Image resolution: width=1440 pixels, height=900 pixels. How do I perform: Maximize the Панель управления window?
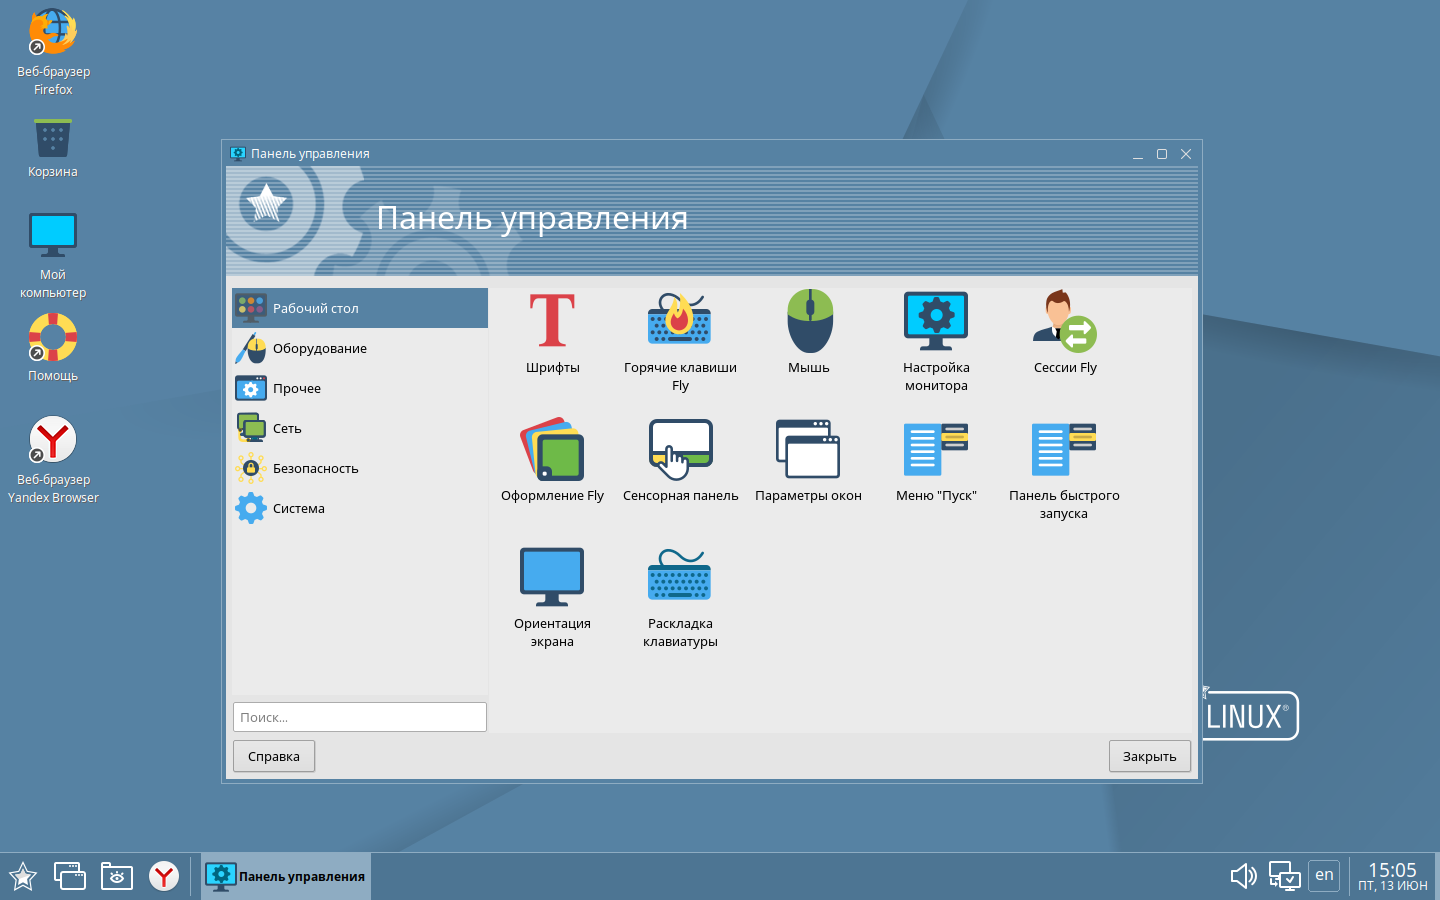point(1162,154)
